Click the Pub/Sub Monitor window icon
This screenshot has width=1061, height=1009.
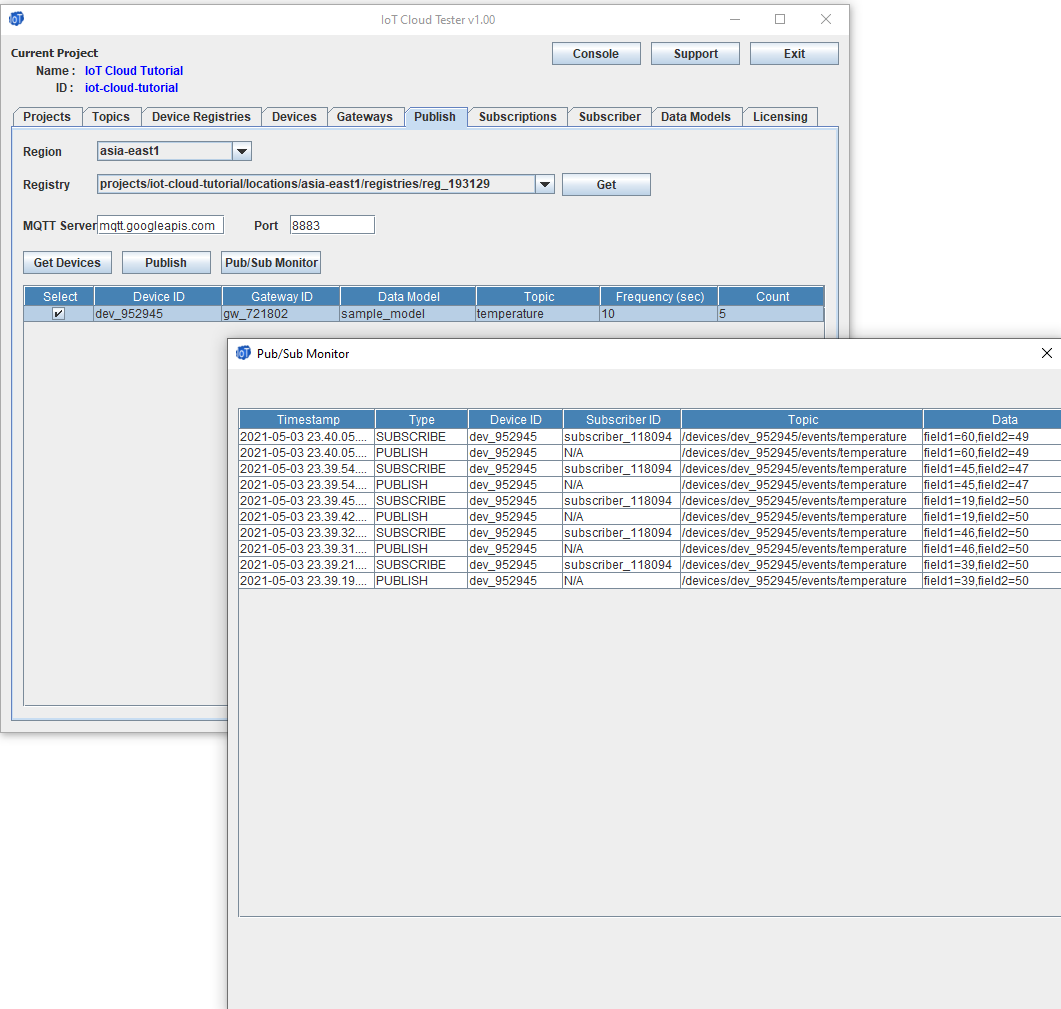[243, 353]
